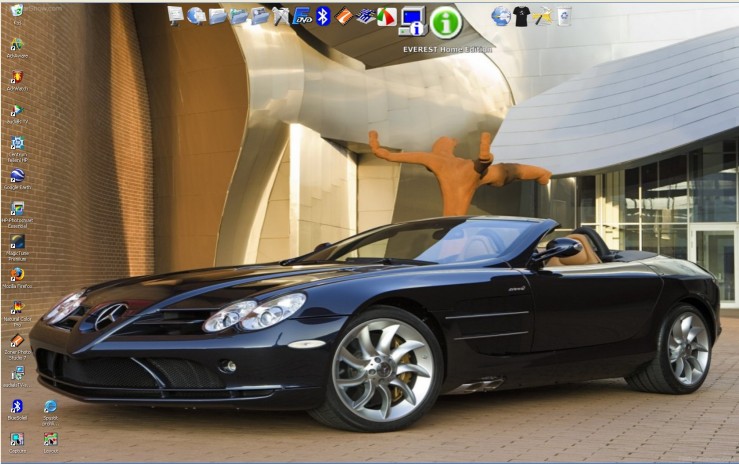This screenshot has height=464, width=739.
Task: Open EVEREST Home Edition from the dock
Action: tap(445, 22)
